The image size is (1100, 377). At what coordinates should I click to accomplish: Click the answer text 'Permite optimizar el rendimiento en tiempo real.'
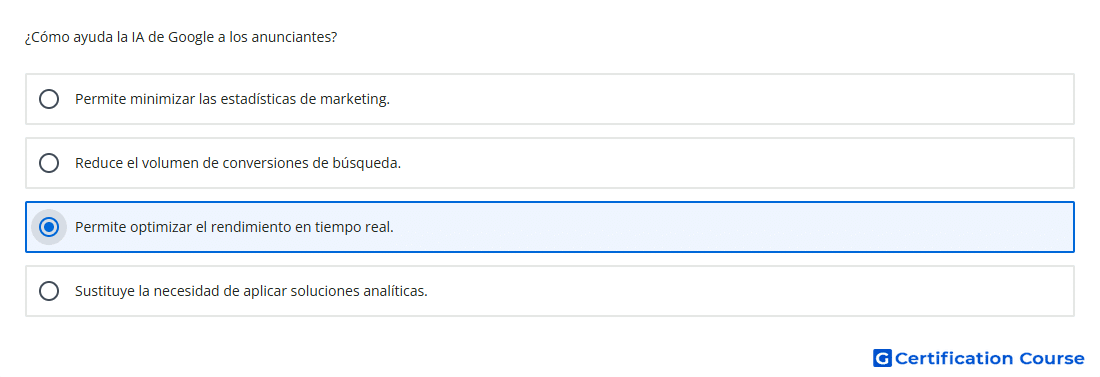click(234, 227)
